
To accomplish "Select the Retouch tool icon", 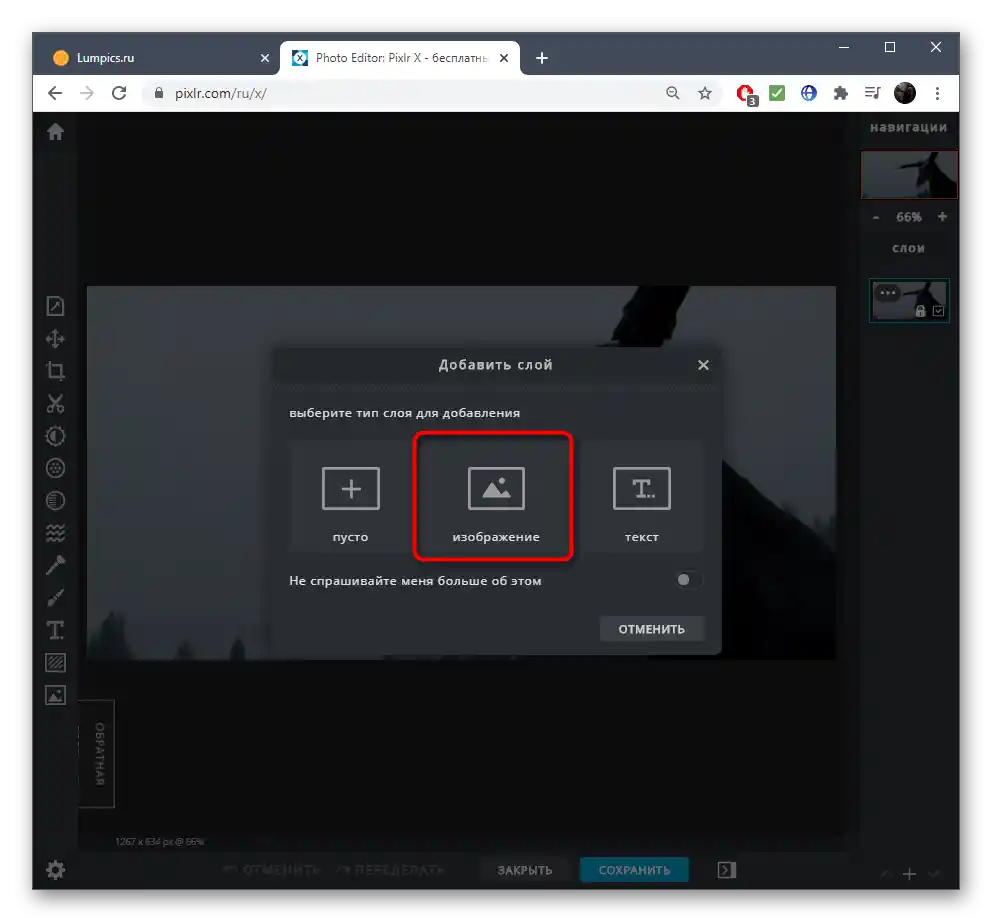I will 55,565.
